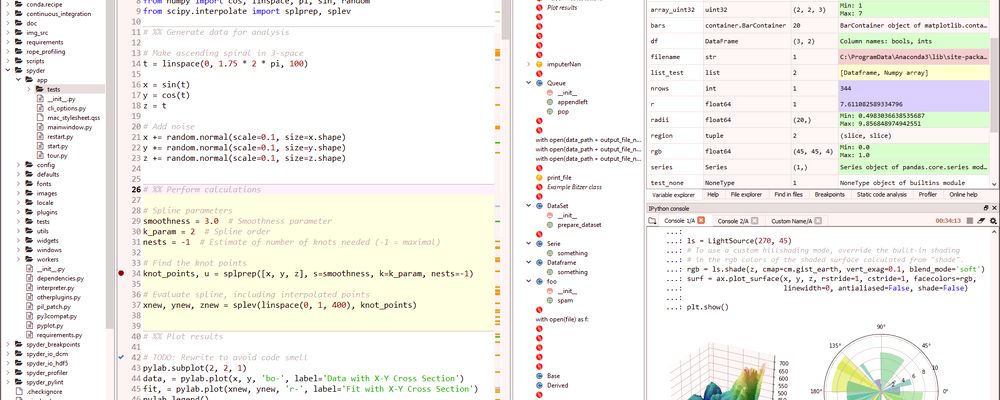Switch to the Variable explorer tab
This screenshot has height=400, width=1000.
pos(673,195)
